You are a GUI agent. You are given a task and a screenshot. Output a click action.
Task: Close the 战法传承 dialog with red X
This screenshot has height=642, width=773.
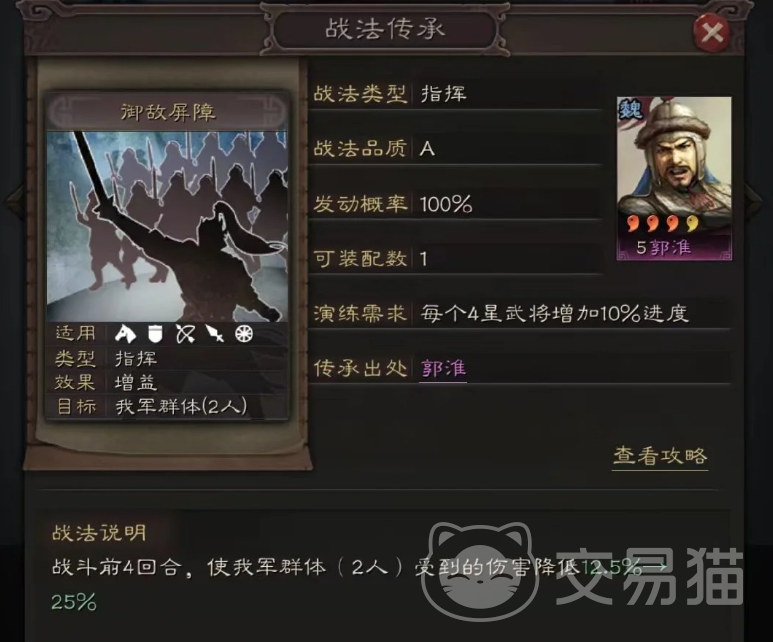coord(711,33)
